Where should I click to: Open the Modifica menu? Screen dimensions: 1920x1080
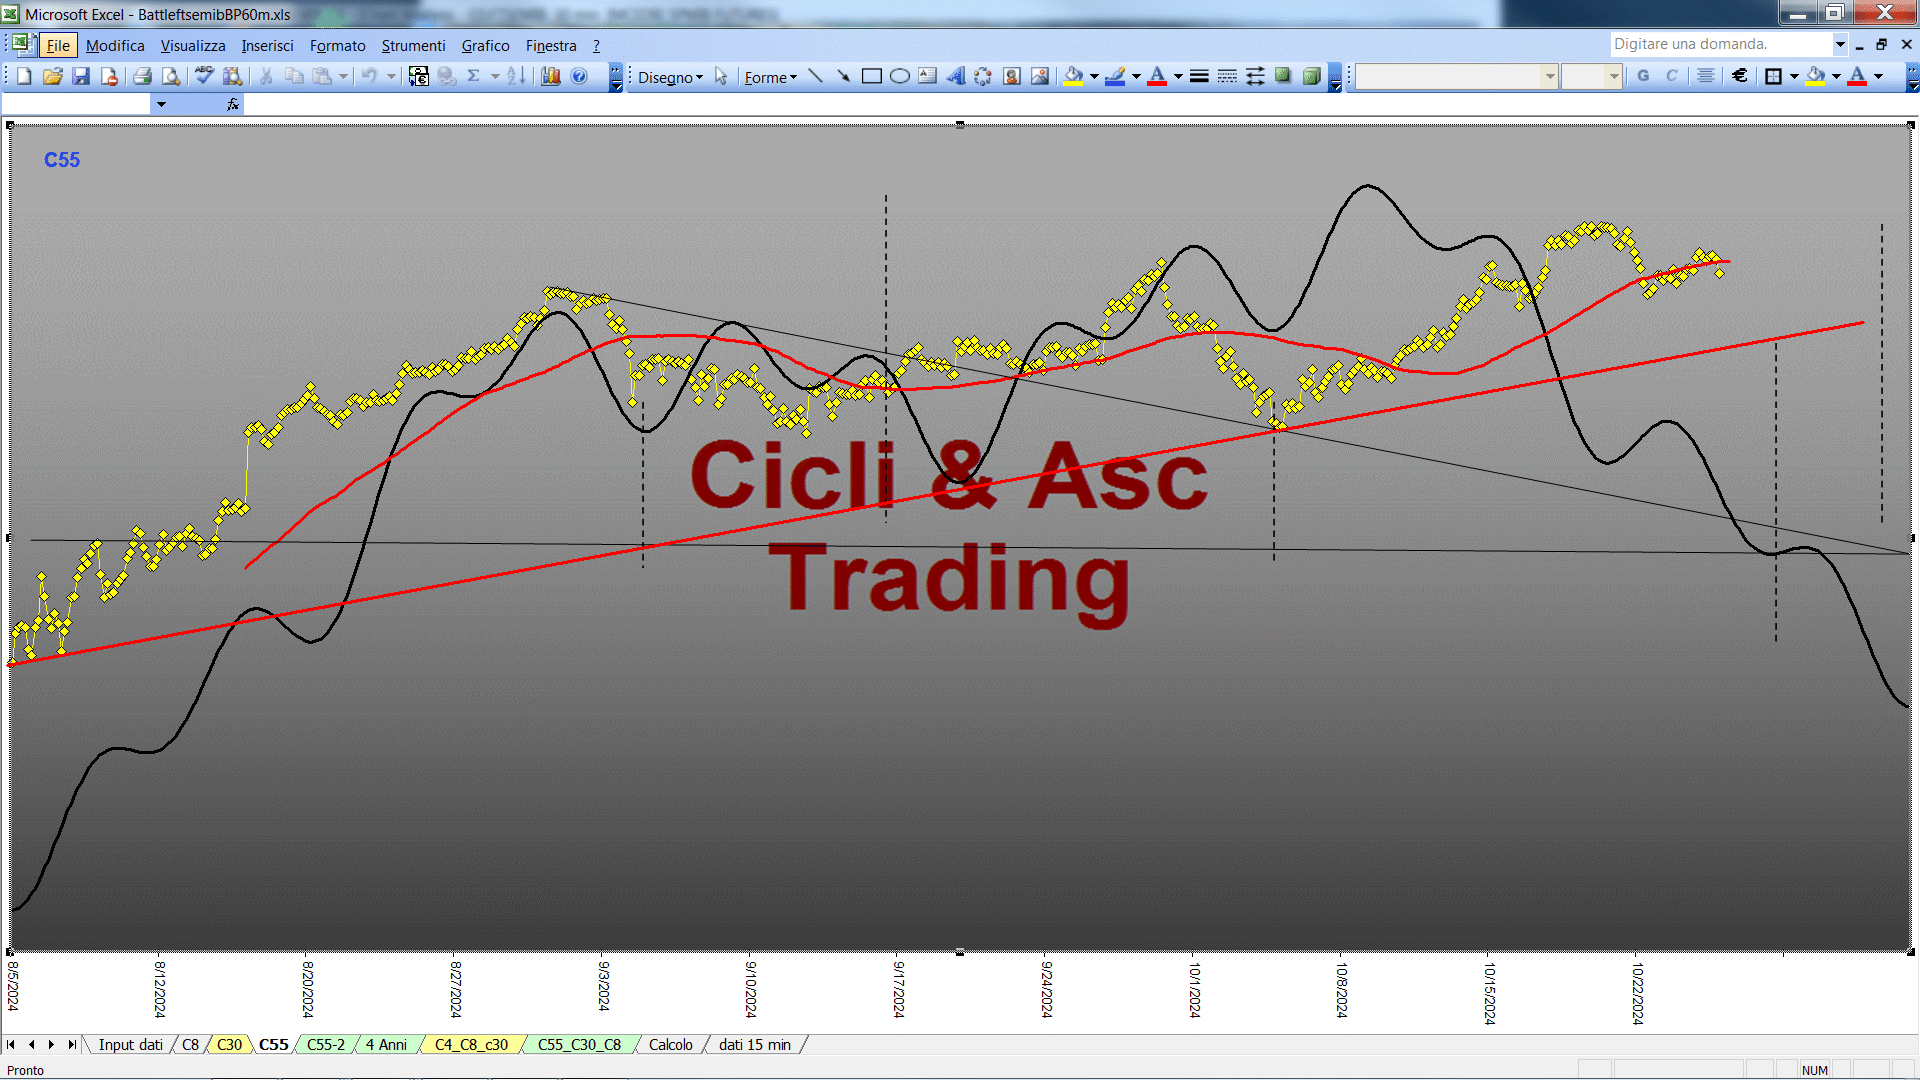pyautogui.click(x=115, y=46)
